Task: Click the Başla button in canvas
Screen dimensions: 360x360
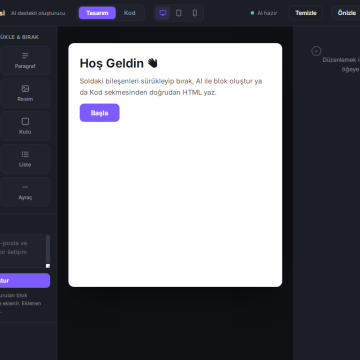Action: (99, 113)
